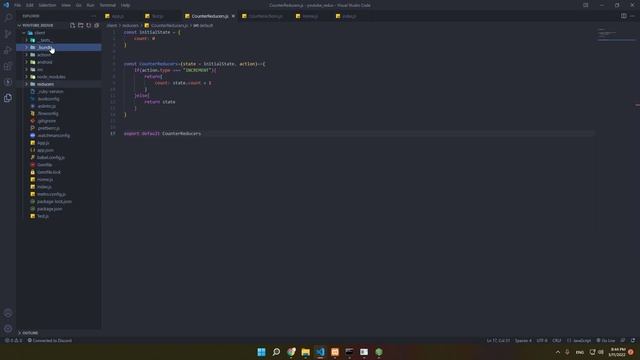Open the File menu
The width and height of the screenshot is (640, 360).
tap(18, 5)
